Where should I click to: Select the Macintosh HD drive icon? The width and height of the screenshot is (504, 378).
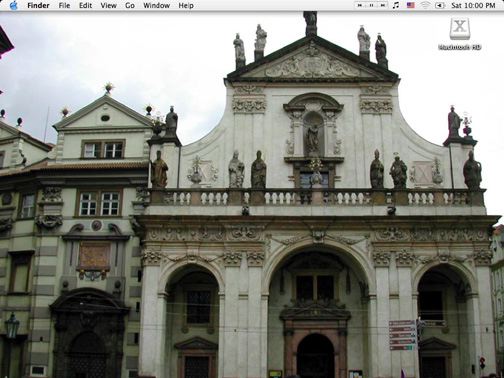(x=460, y=29)
